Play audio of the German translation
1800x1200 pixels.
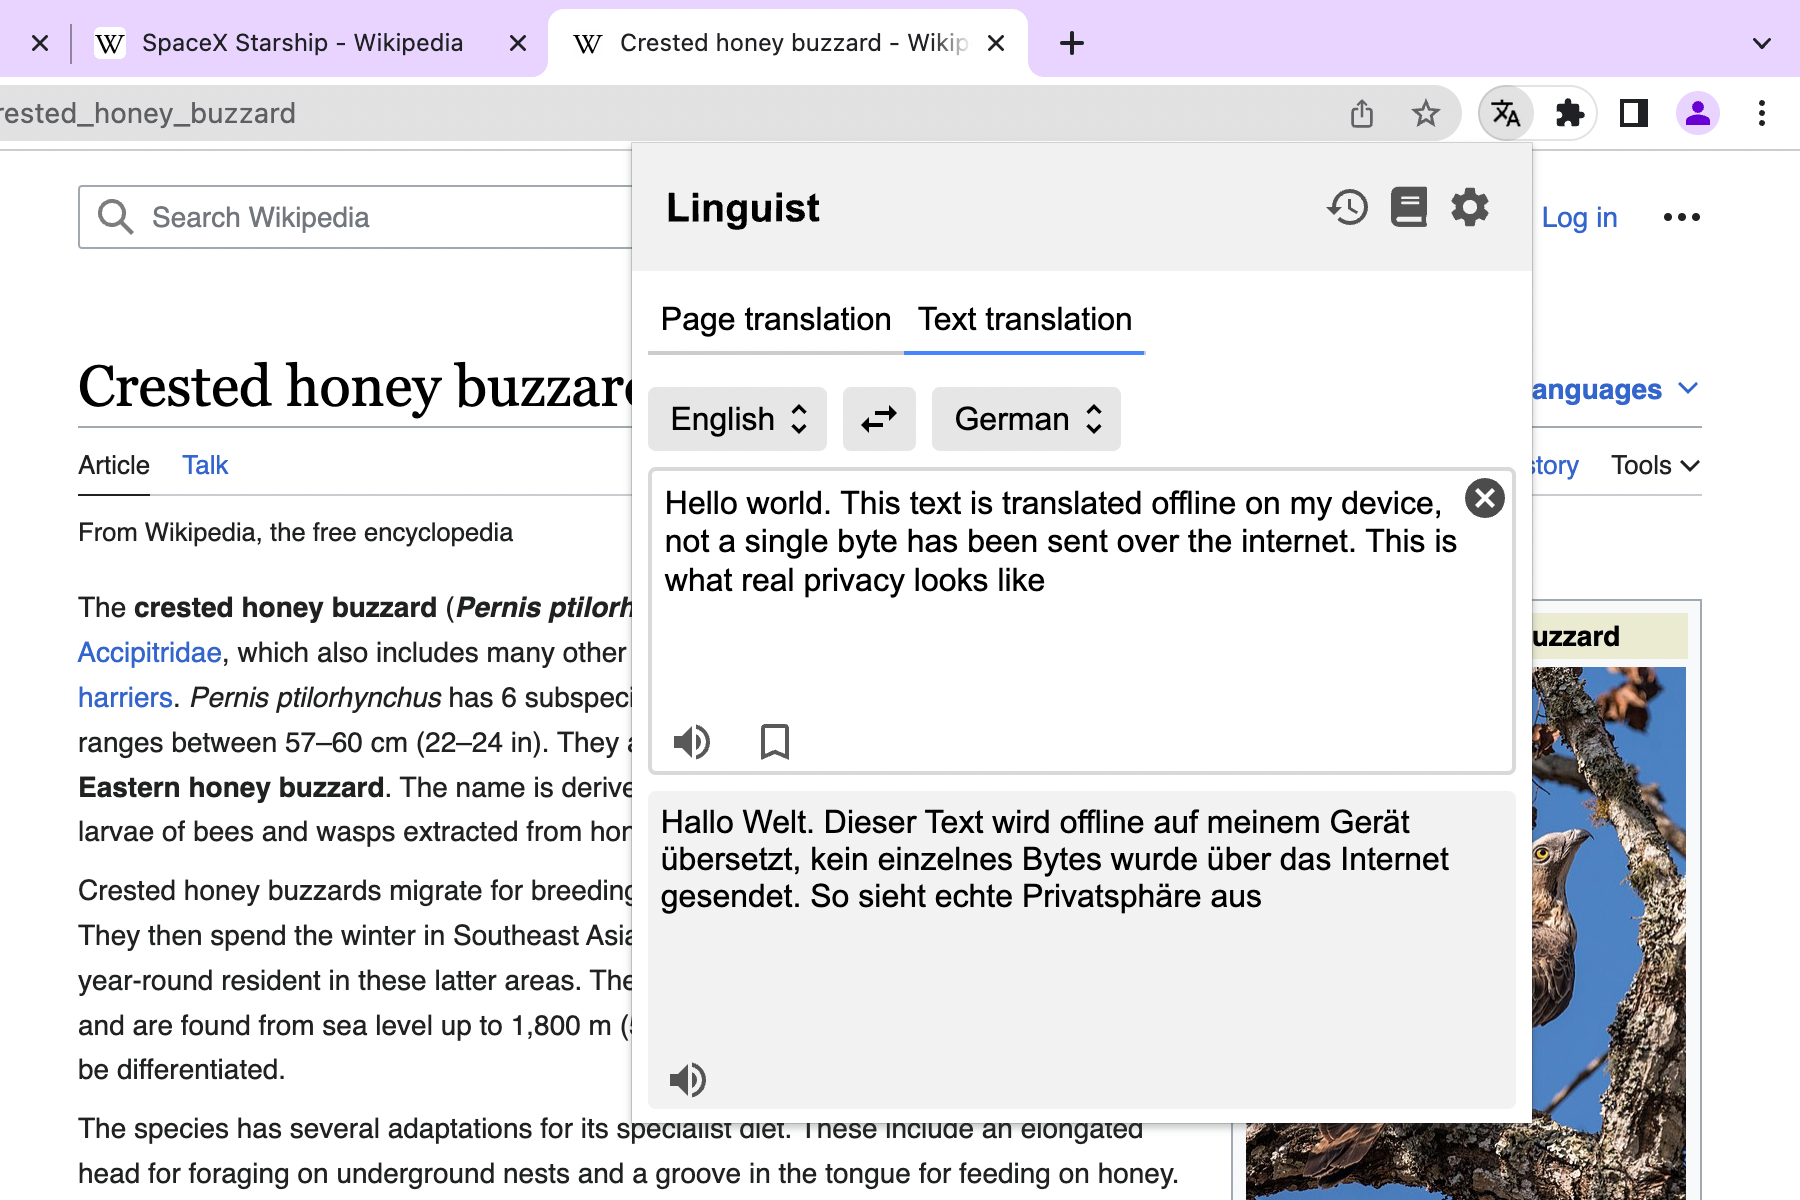[x=690, y=1080]
